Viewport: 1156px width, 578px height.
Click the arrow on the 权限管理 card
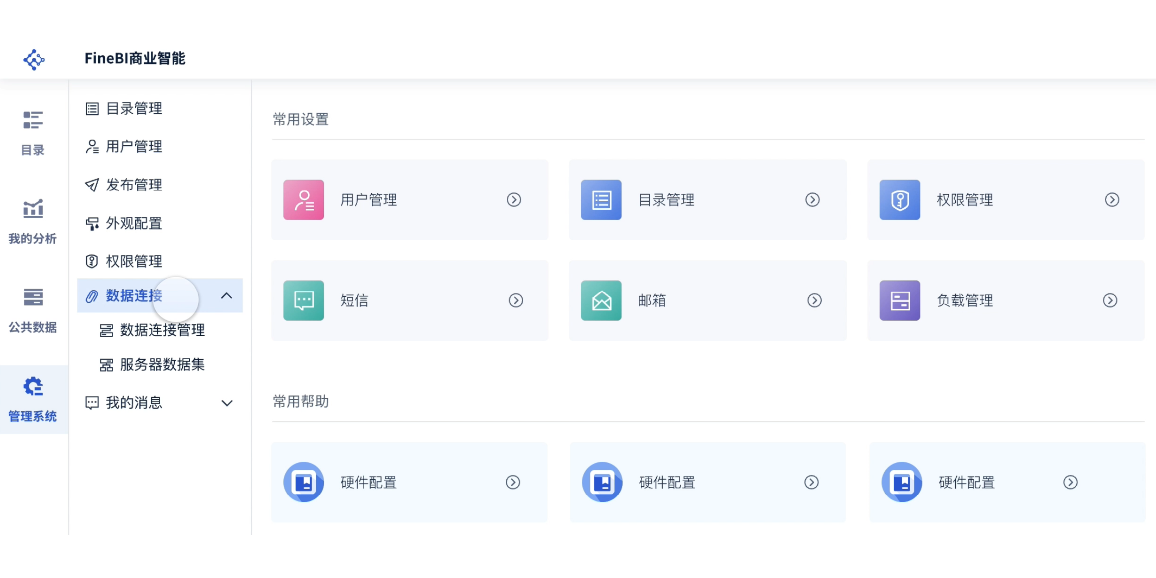(x=1112, y=200)
